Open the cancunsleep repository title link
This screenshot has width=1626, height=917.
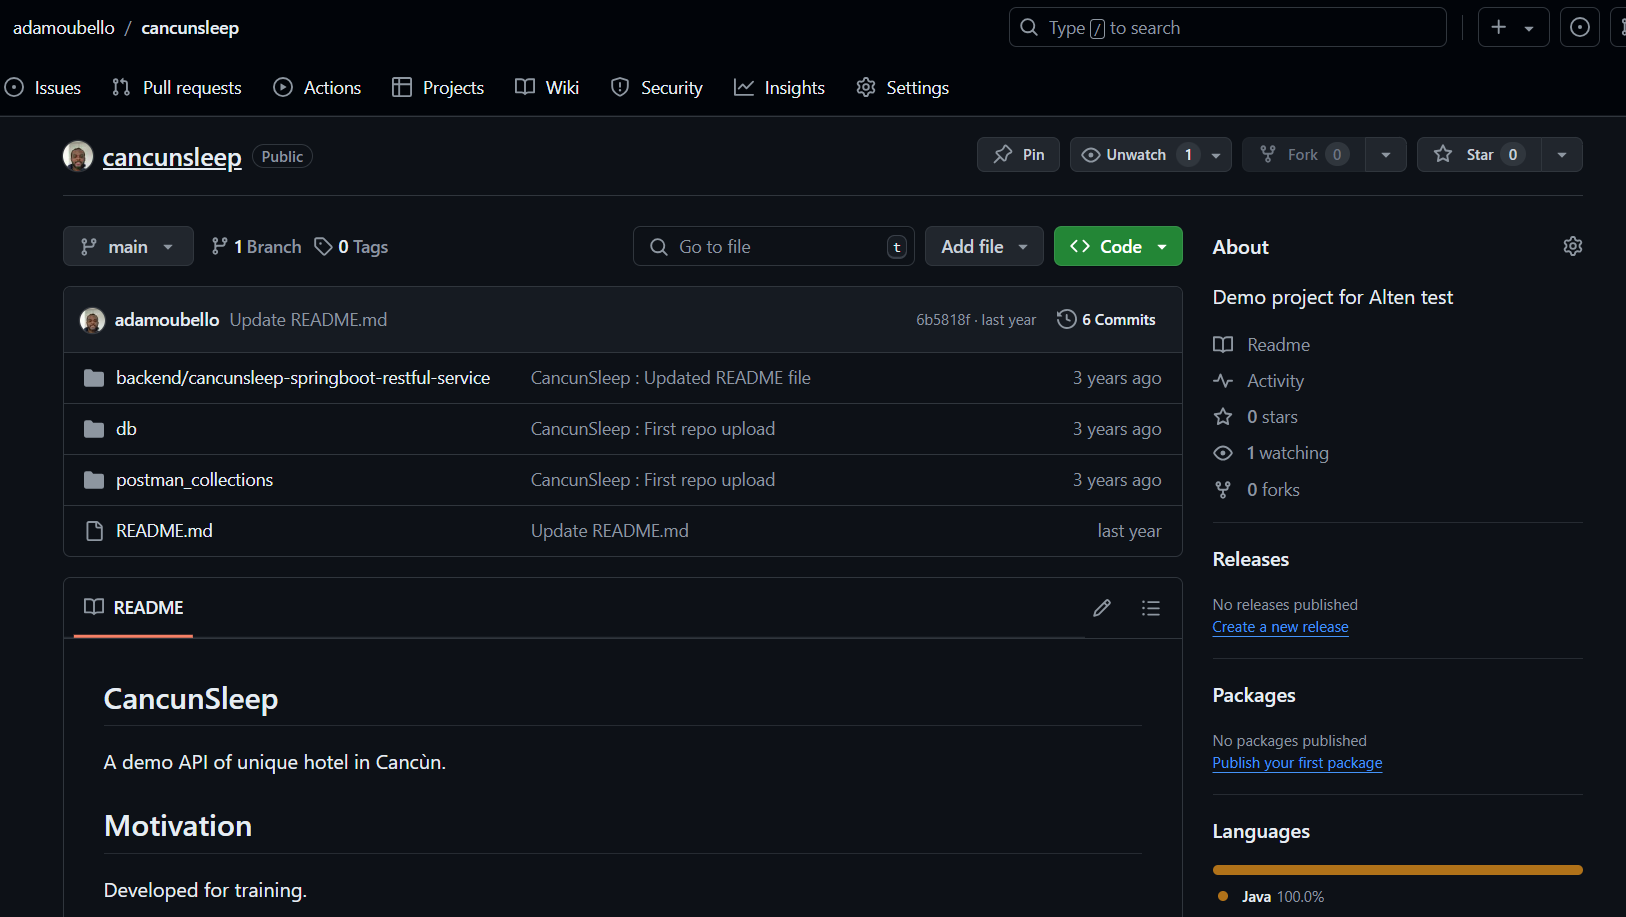(172, 157)
